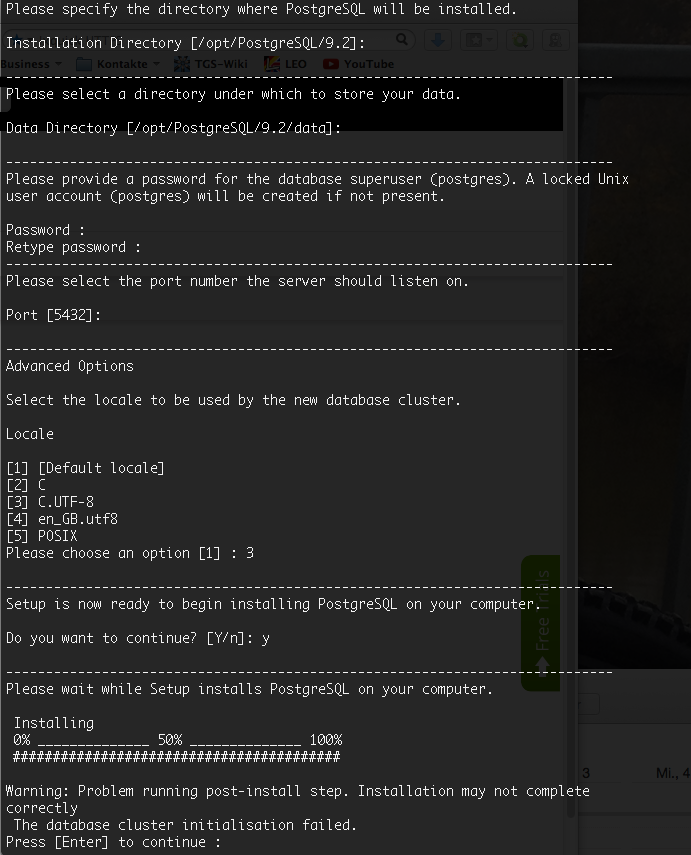This screenshot has height=855, width=691.
Task: Click 'Warning: Problem running post-install step' line
Action: pyautogui.click(x=298, y=791)
